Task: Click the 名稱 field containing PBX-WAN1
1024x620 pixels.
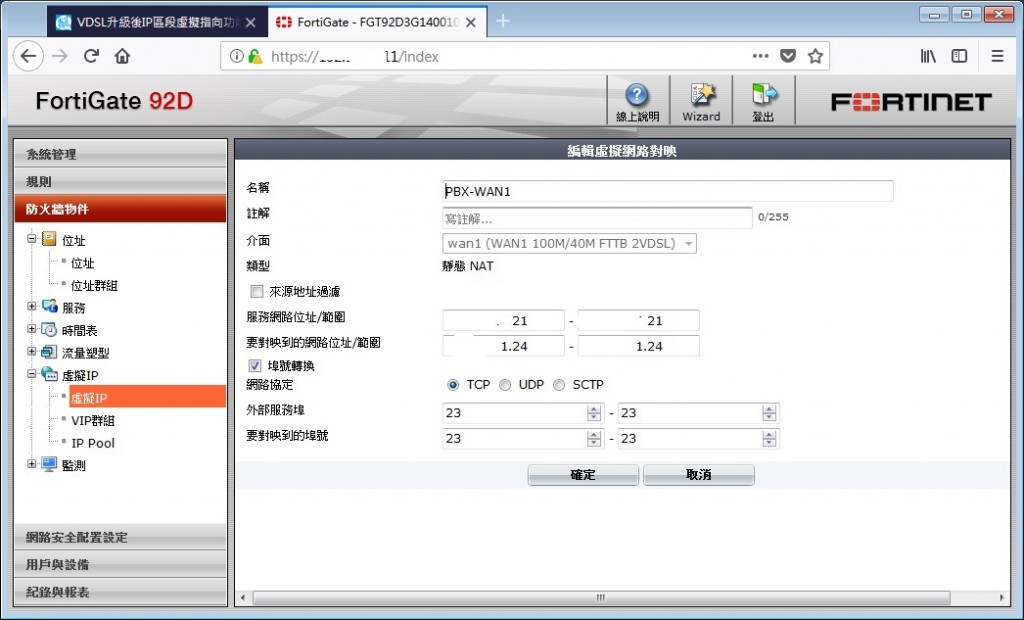Action: (x=667, y=191)
